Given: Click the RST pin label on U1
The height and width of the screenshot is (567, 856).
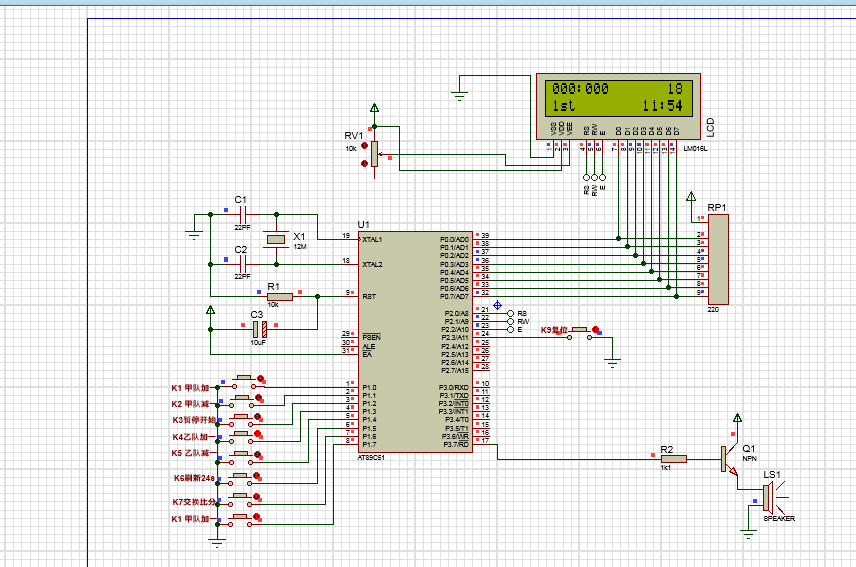Looking at the screenshot, I should point(369,296).
